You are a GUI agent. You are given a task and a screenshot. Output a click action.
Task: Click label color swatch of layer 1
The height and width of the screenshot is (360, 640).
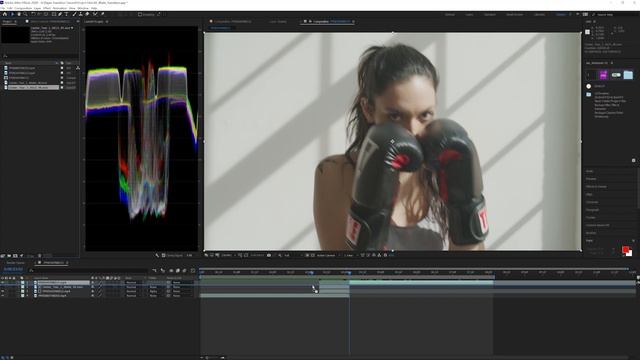22,282
